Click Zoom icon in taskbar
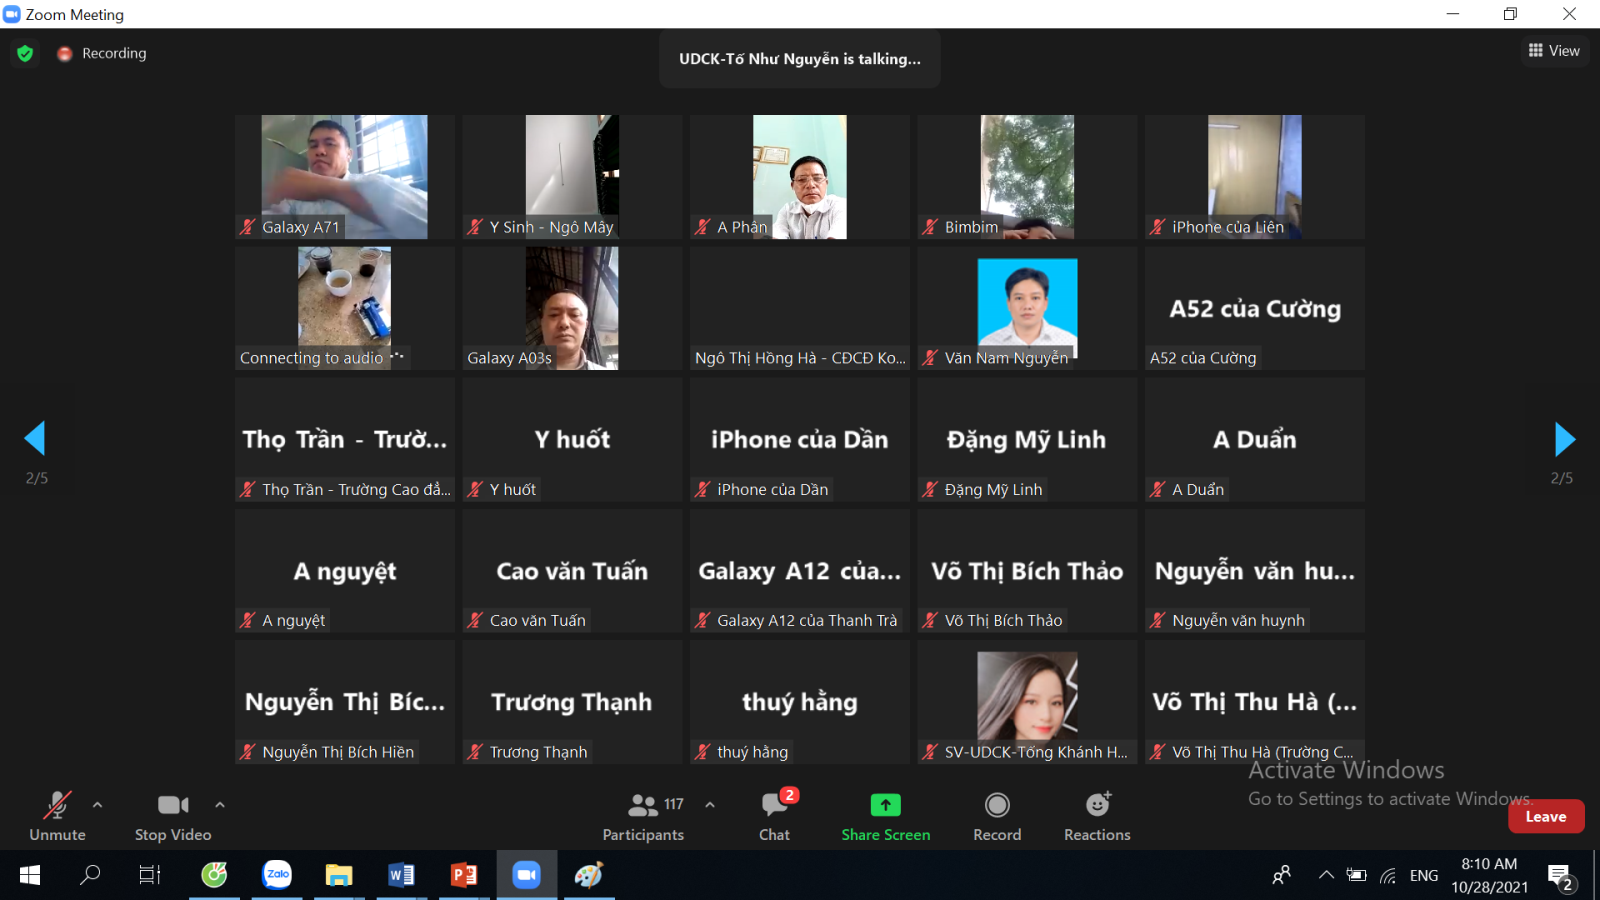 (x=526, y=876)
